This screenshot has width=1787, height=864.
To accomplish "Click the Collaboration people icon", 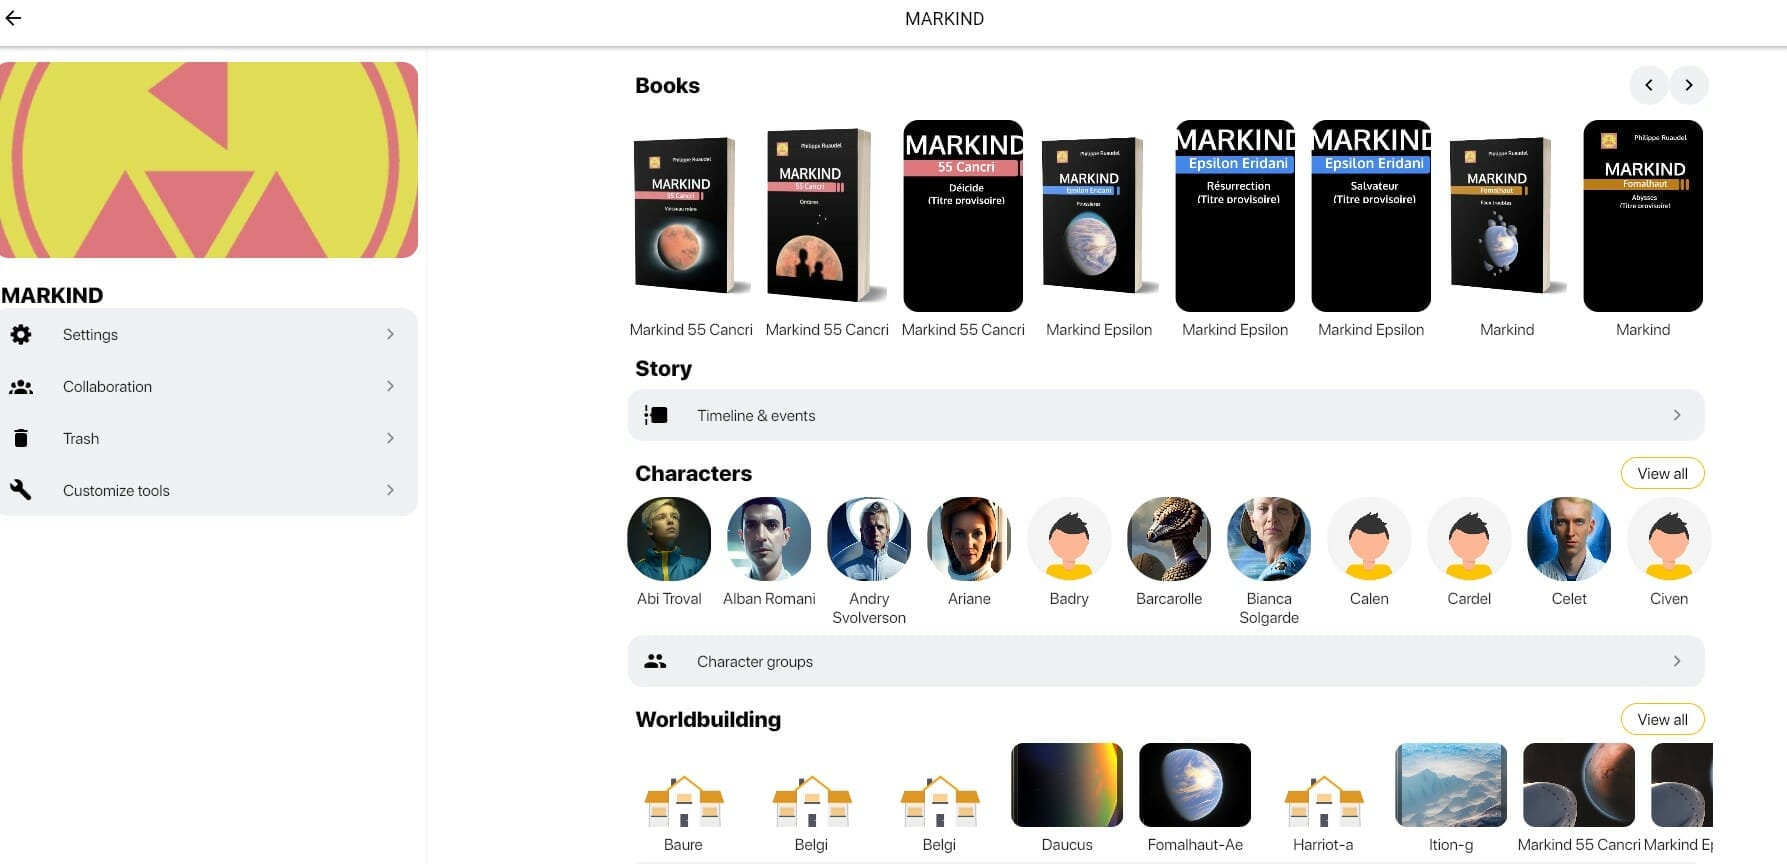I will tap(21, 386).
